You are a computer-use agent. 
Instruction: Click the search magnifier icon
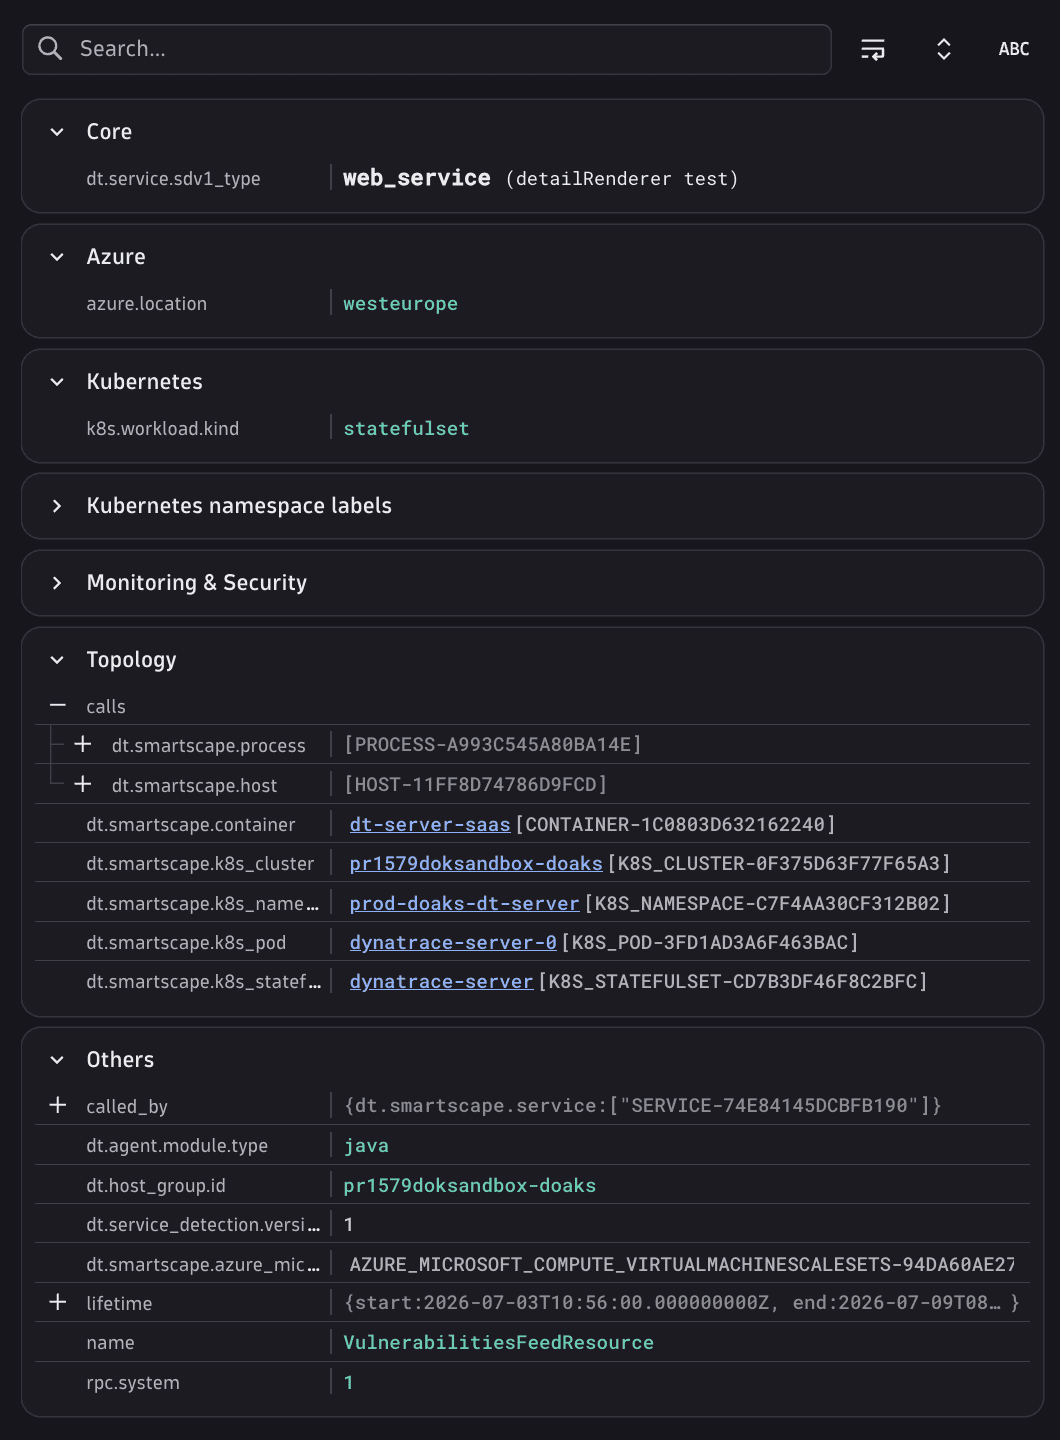pyautogui.click(x=50, y=48)
